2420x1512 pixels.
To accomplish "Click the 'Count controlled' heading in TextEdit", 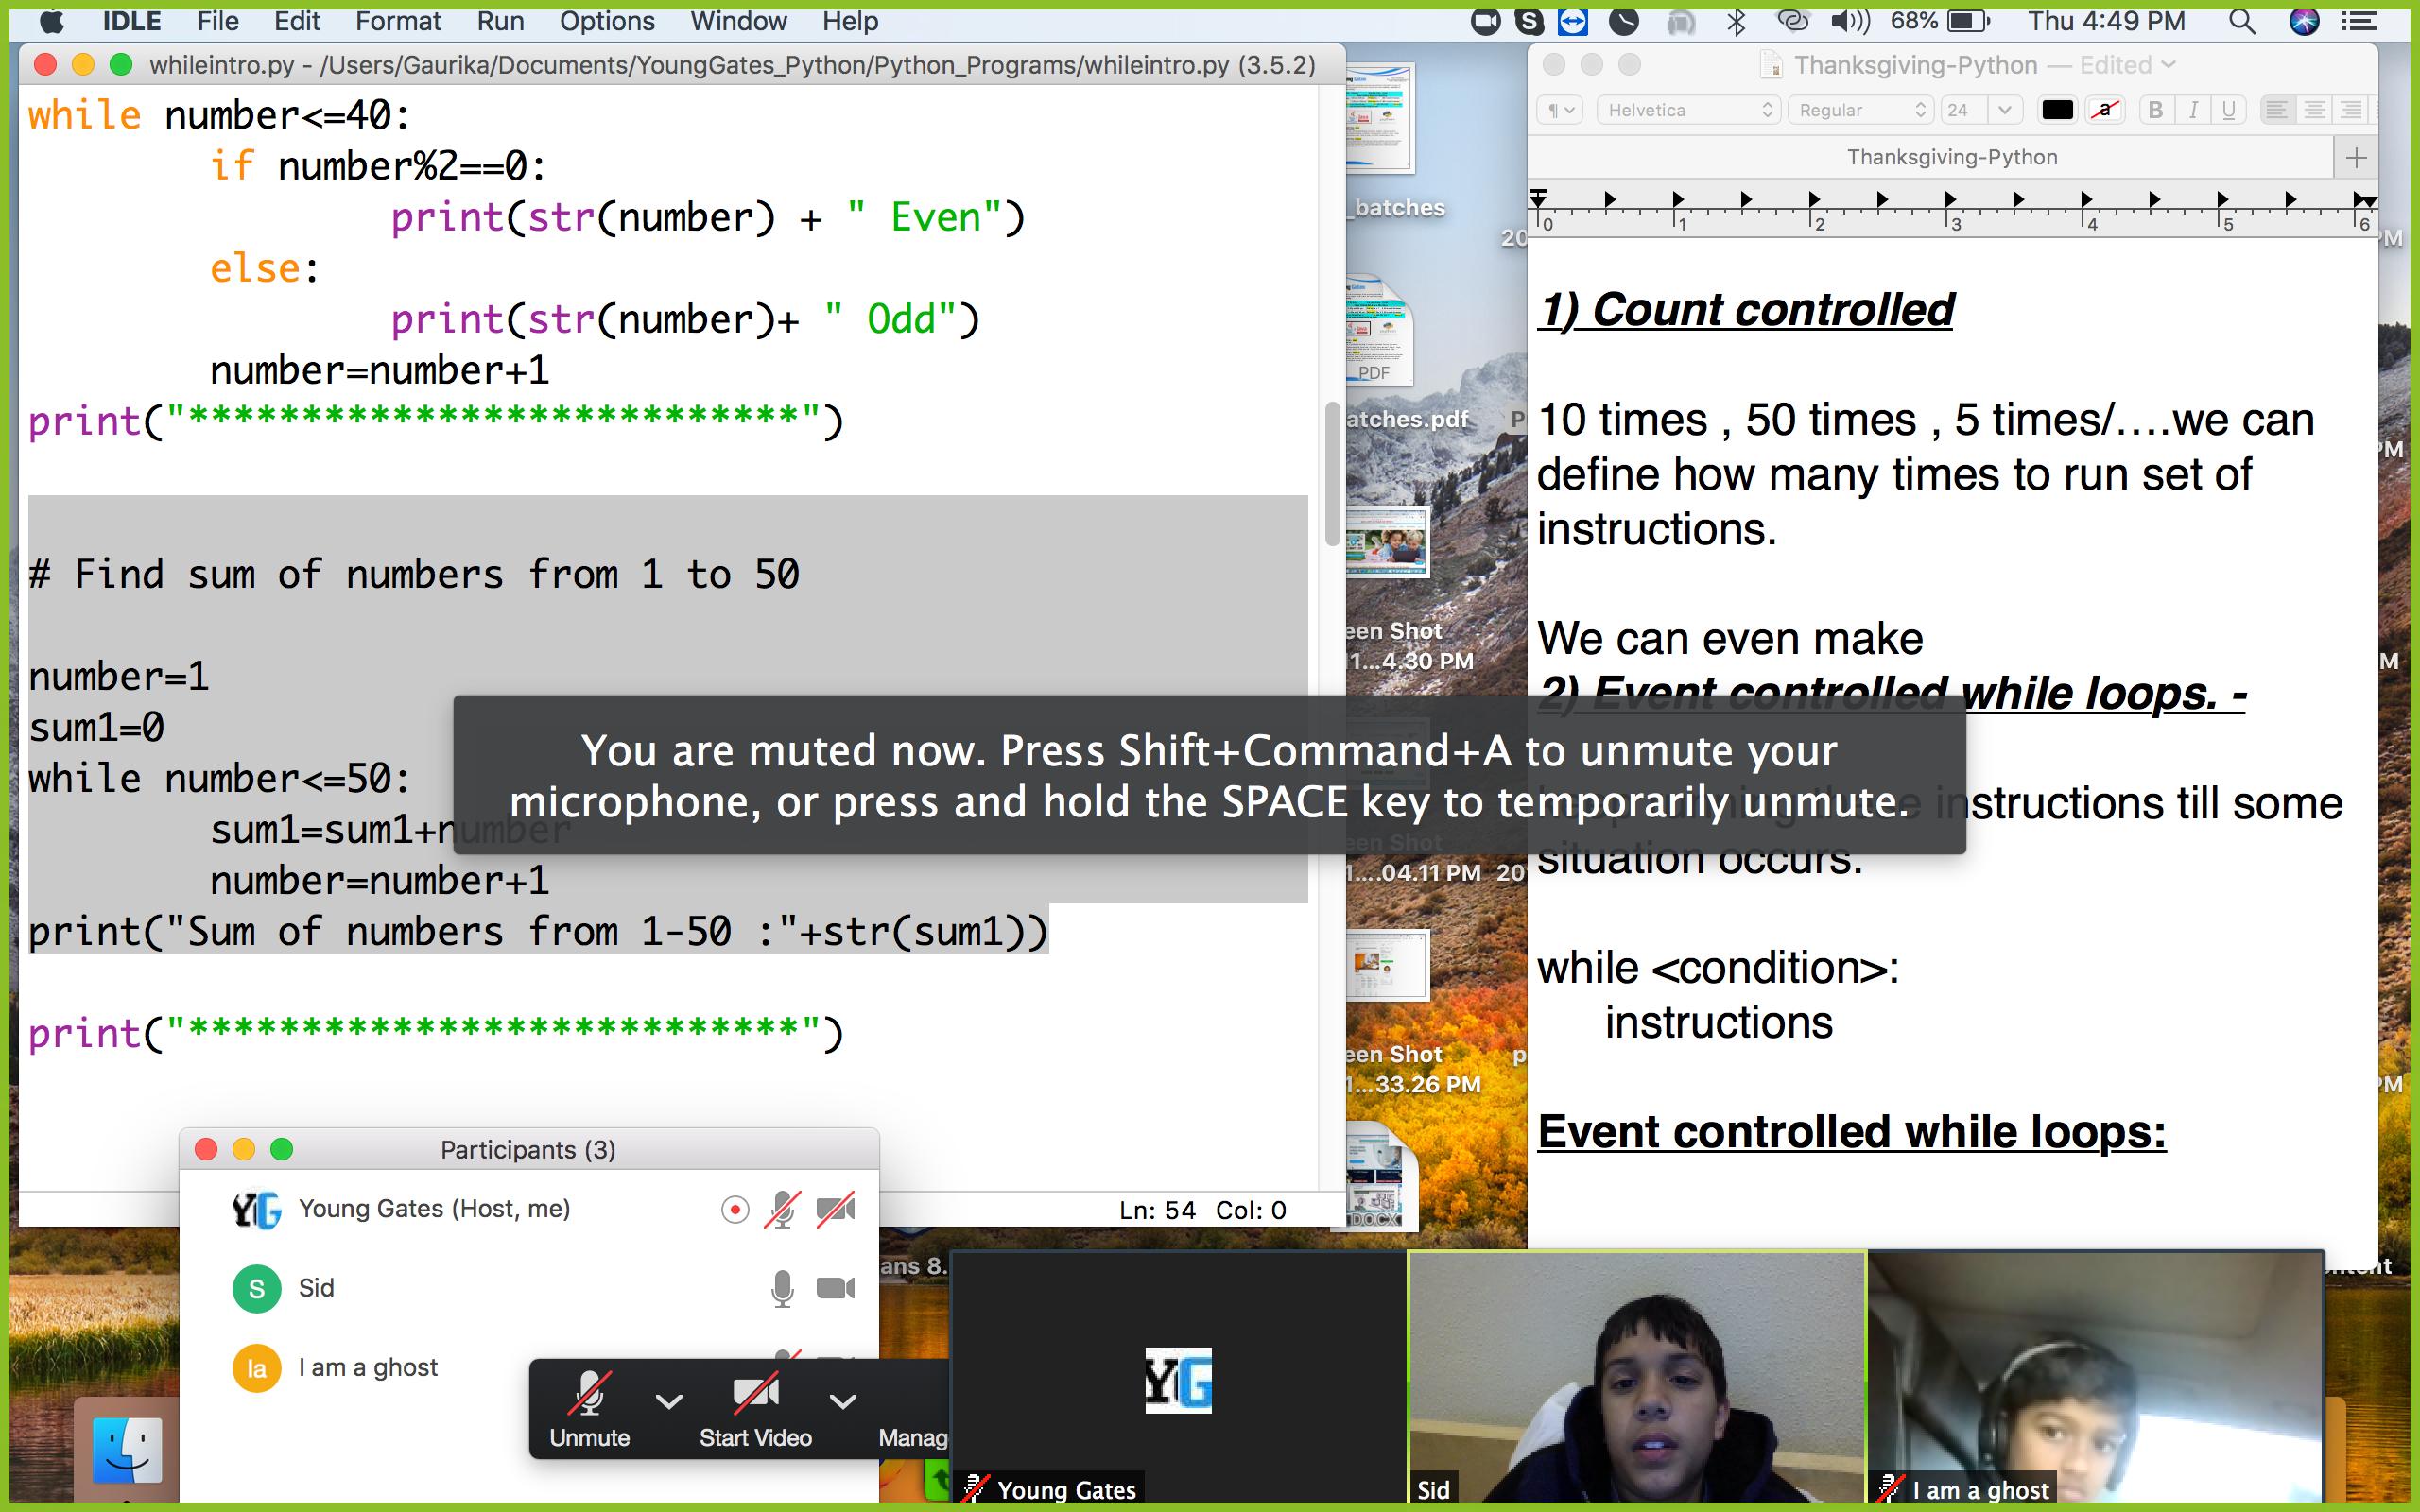I will (1746, 310).
